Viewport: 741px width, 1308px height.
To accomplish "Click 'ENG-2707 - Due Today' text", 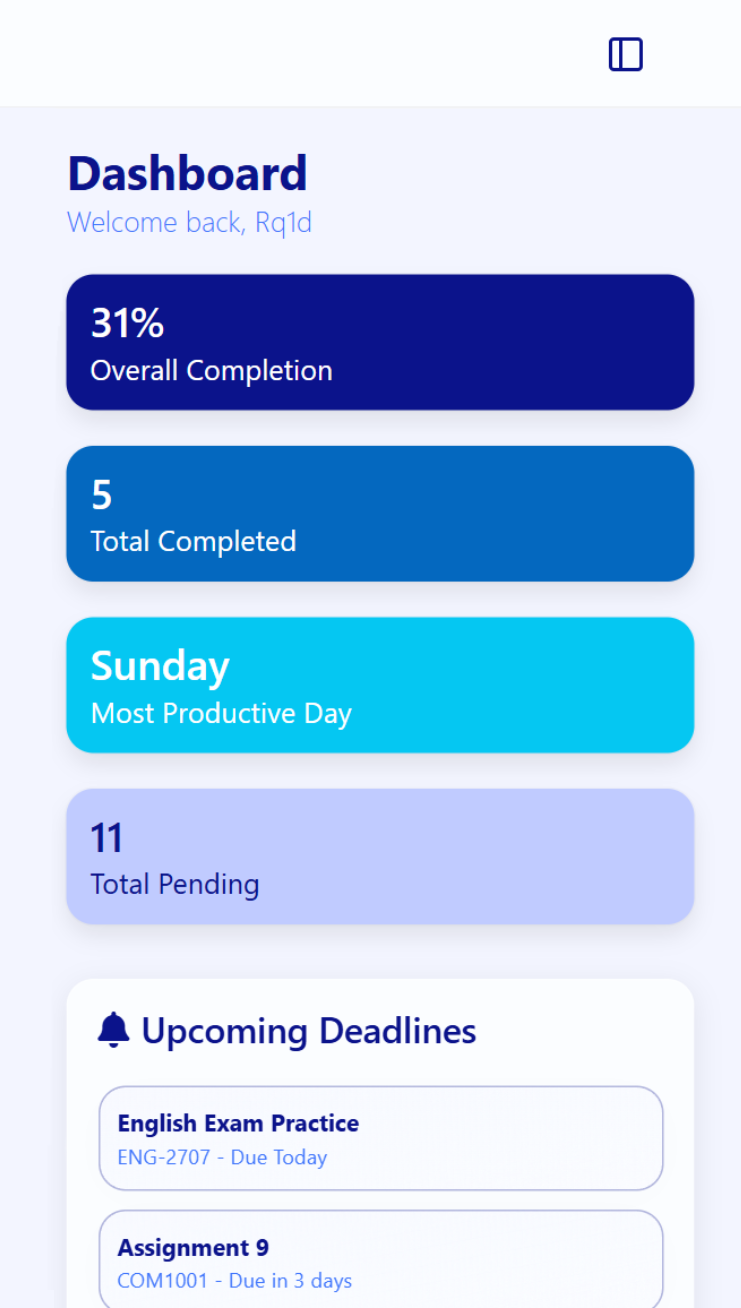I will (x=222, y=1158).
